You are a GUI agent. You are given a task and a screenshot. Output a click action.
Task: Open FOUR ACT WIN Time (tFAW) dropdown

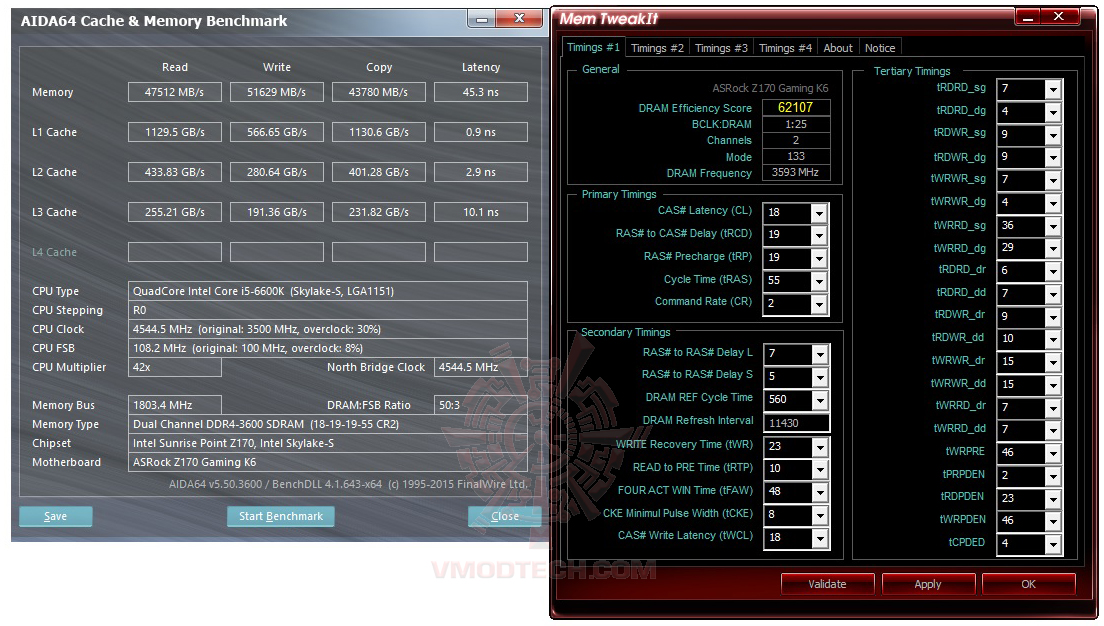820,492
